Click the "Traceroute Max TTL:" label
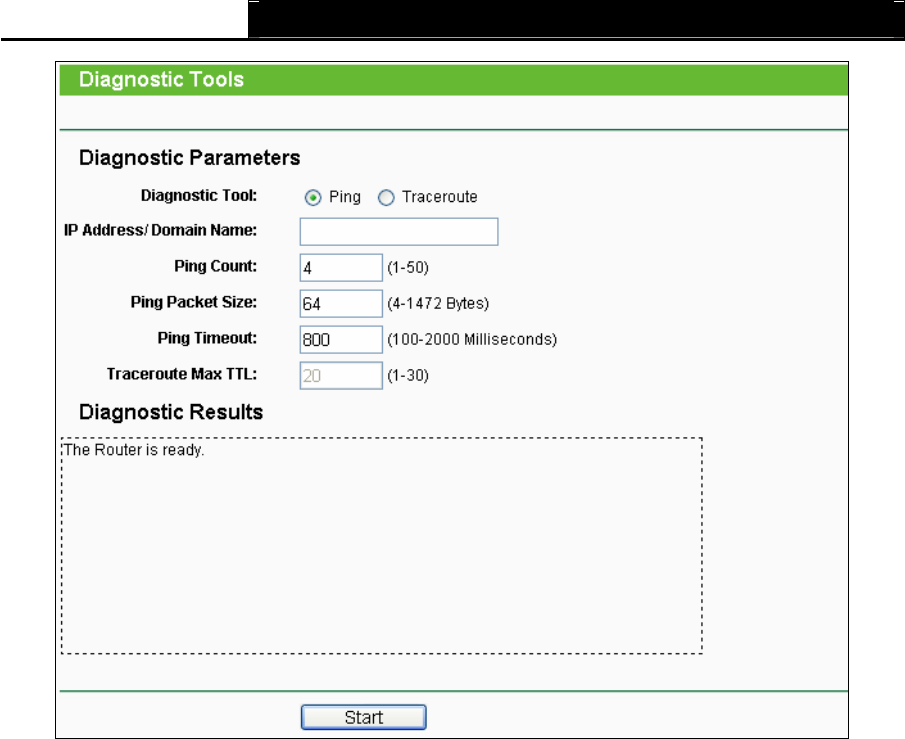Viewport: 905px width, 739px height. point(182,374)
